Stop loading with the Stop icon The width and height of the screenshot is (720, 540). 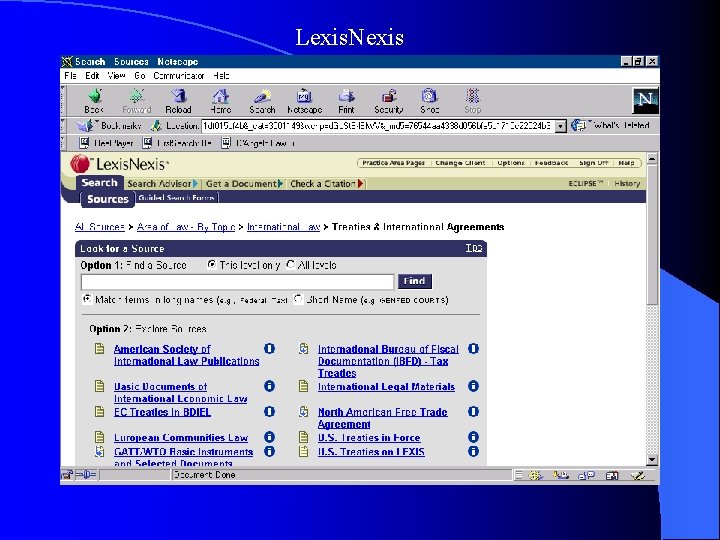click(x=472, y=101)
